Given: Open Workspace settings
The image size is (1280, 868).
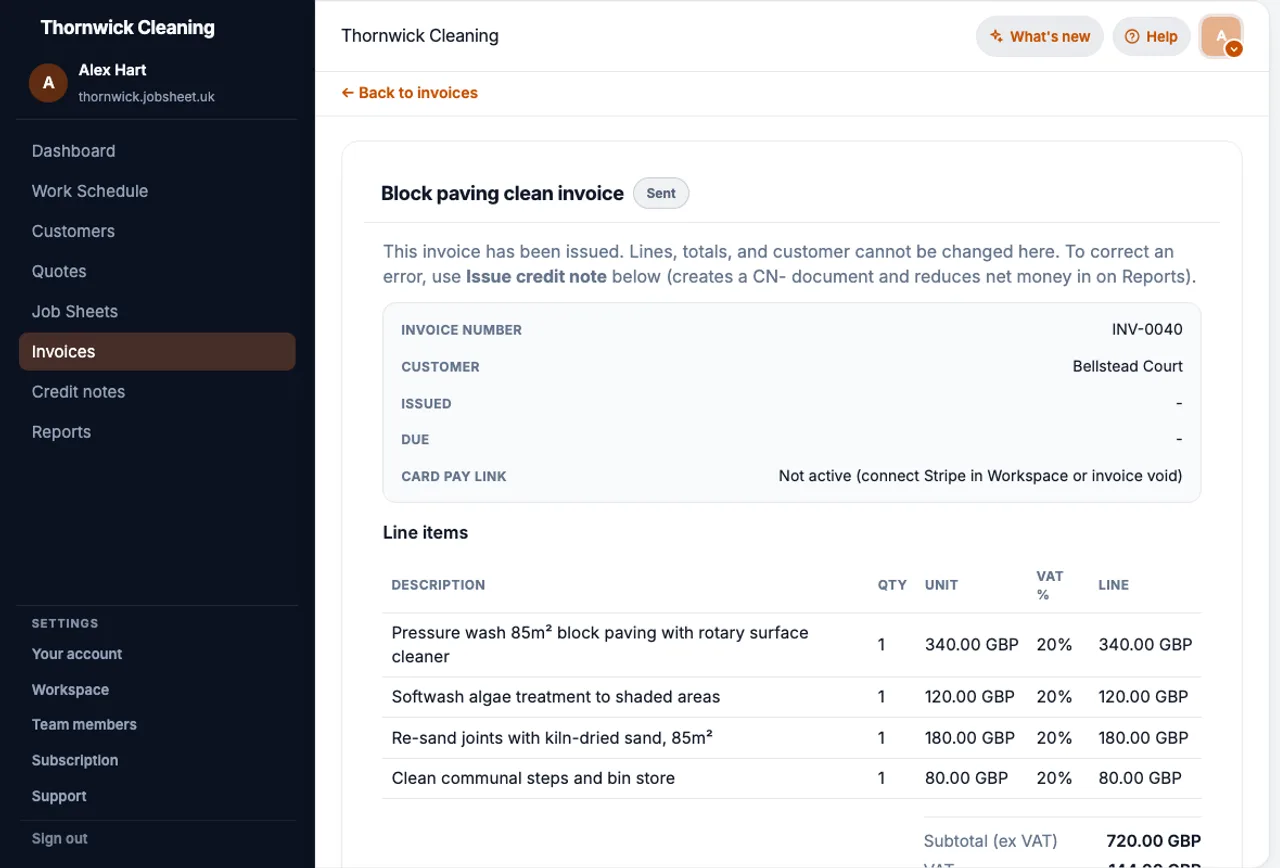Looking at the screenshot, I should [70, 690].
